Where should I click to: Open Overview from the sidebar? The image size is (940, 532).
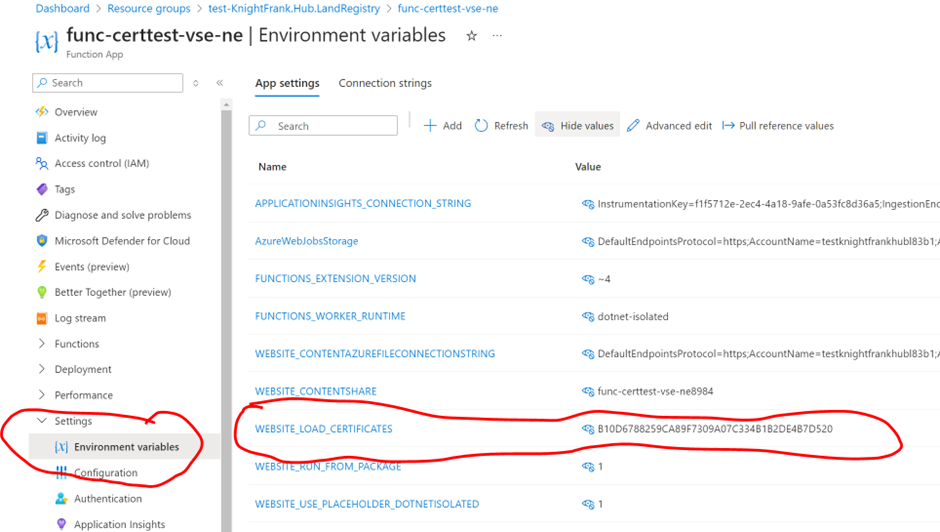point(76,112)
